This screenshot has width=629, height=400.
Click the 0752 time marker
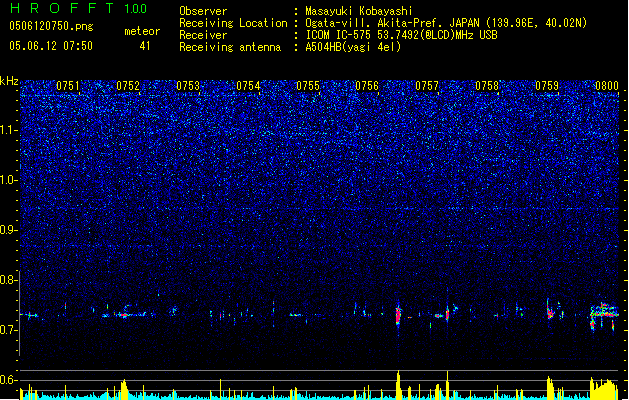pos(128,86)
